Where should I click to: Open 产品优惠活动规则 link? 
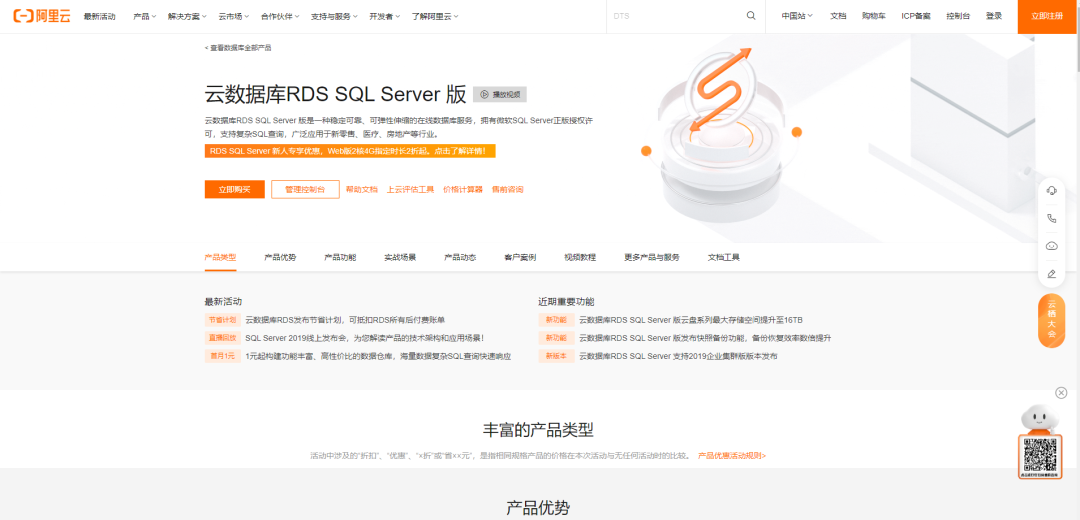(731, 456)
